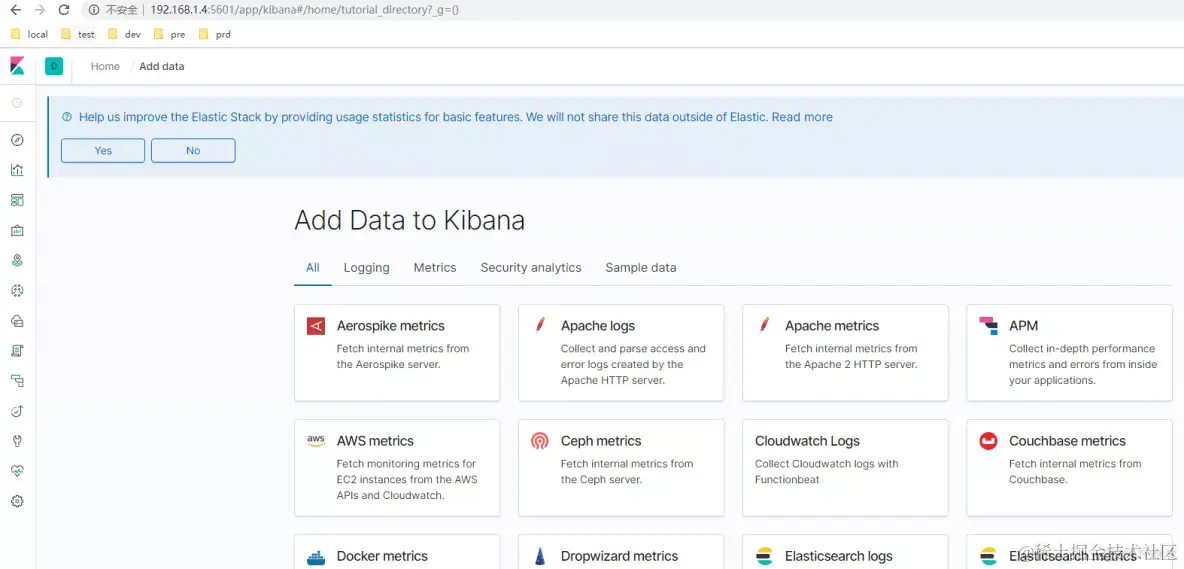
Task: Open Stack Monitoring heartbeat icon
Action: (17, 471)
